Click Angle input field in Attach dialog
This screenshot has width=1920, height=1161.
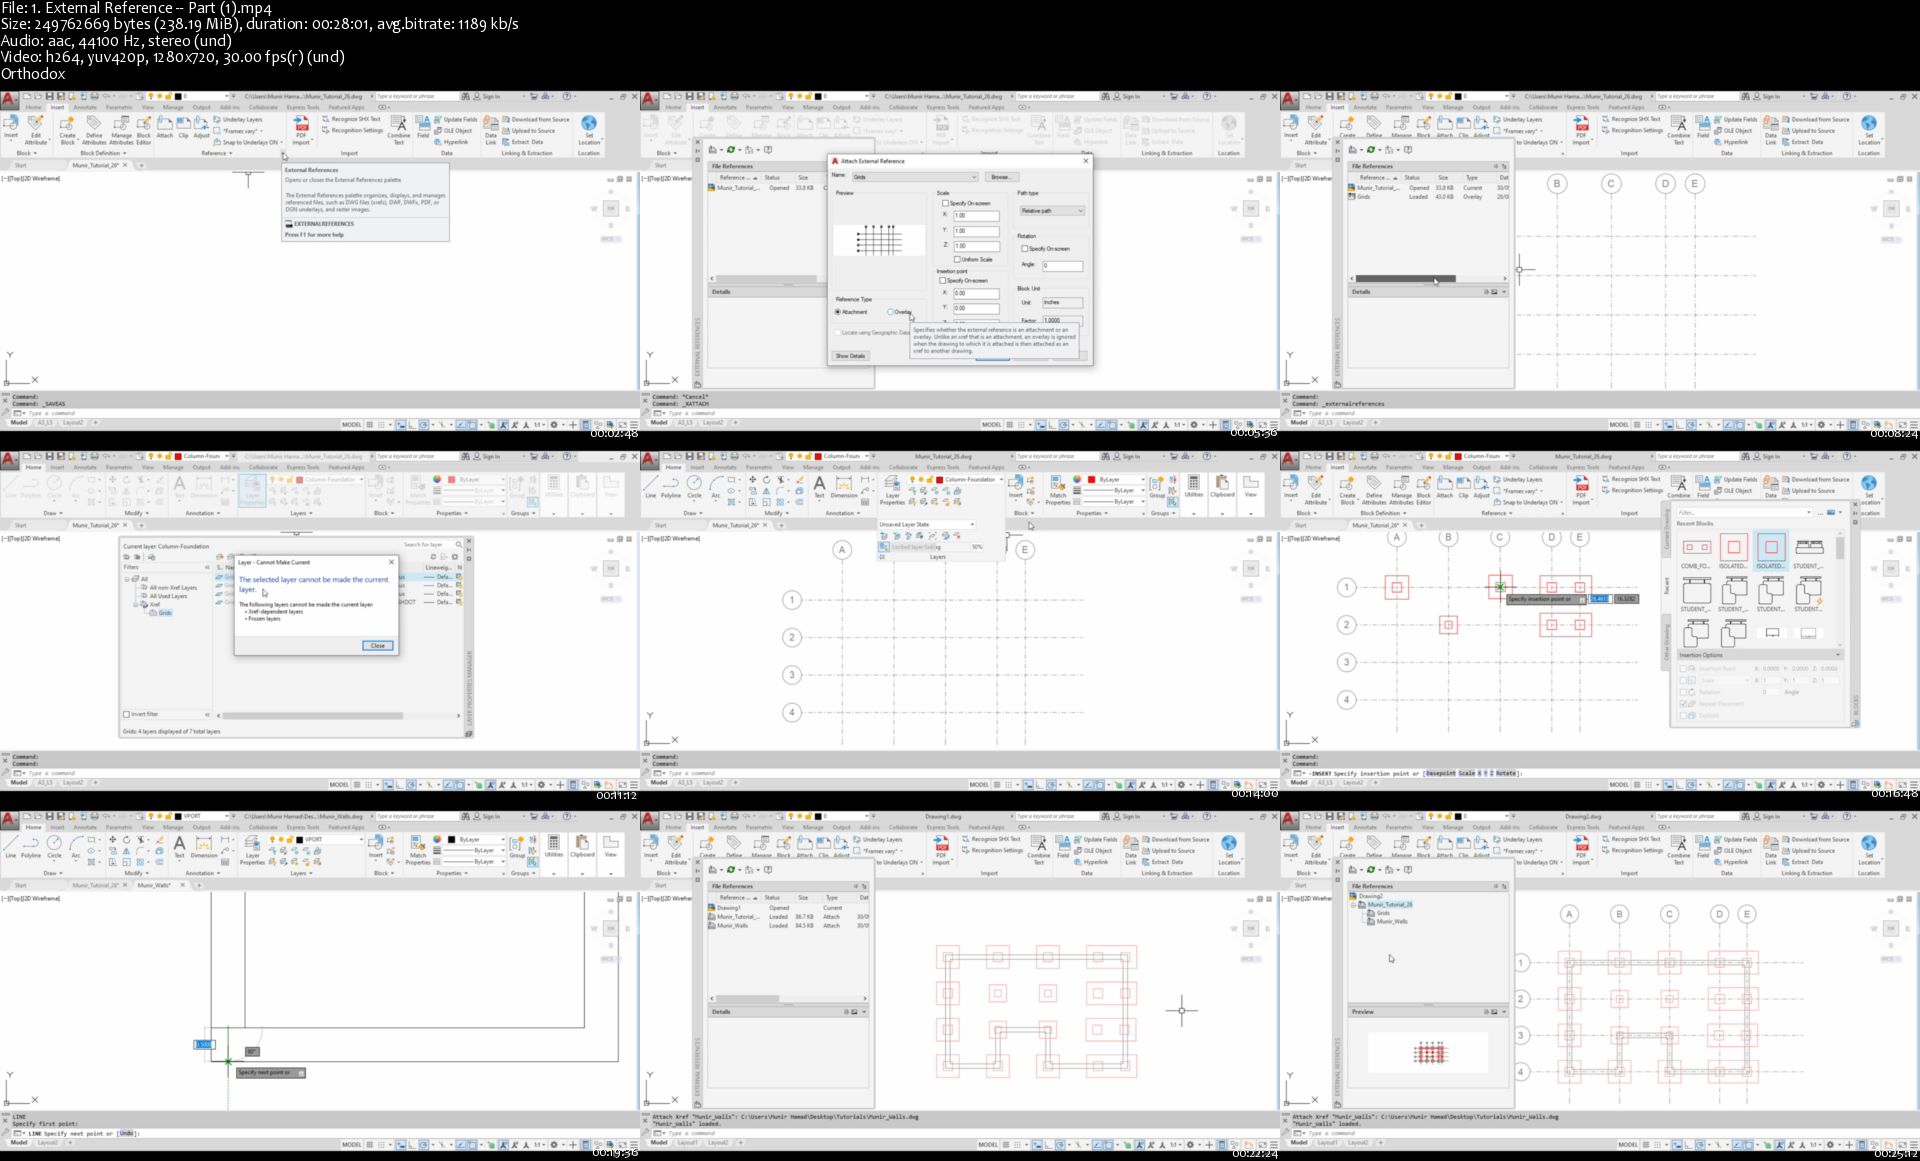pyautogui.click(x=1062, y=265)
